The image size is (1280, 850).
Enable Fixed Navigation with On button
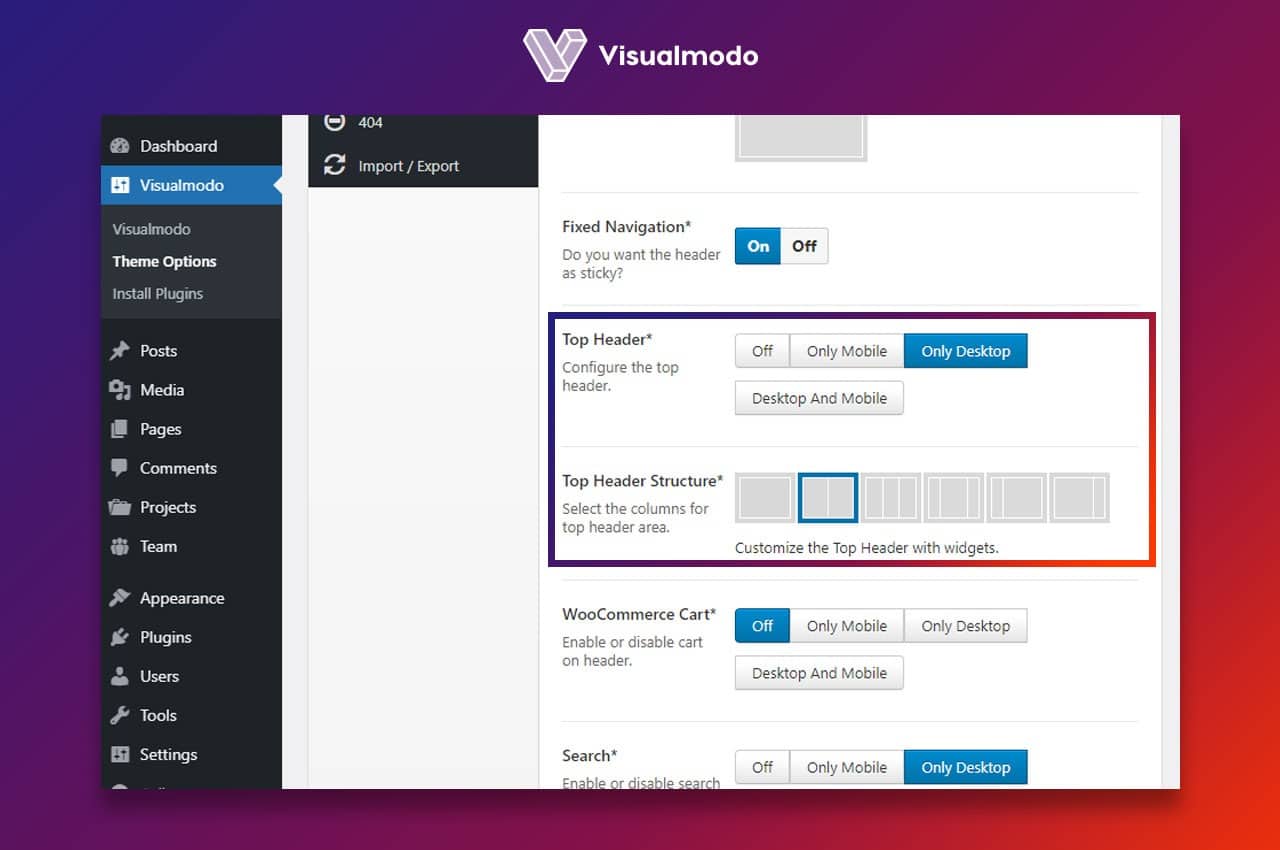click(758, 246)
